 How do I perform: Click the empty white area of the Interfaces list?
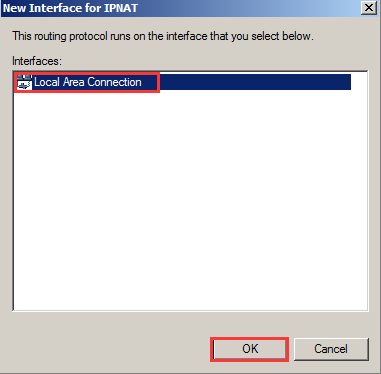point(190,200)
